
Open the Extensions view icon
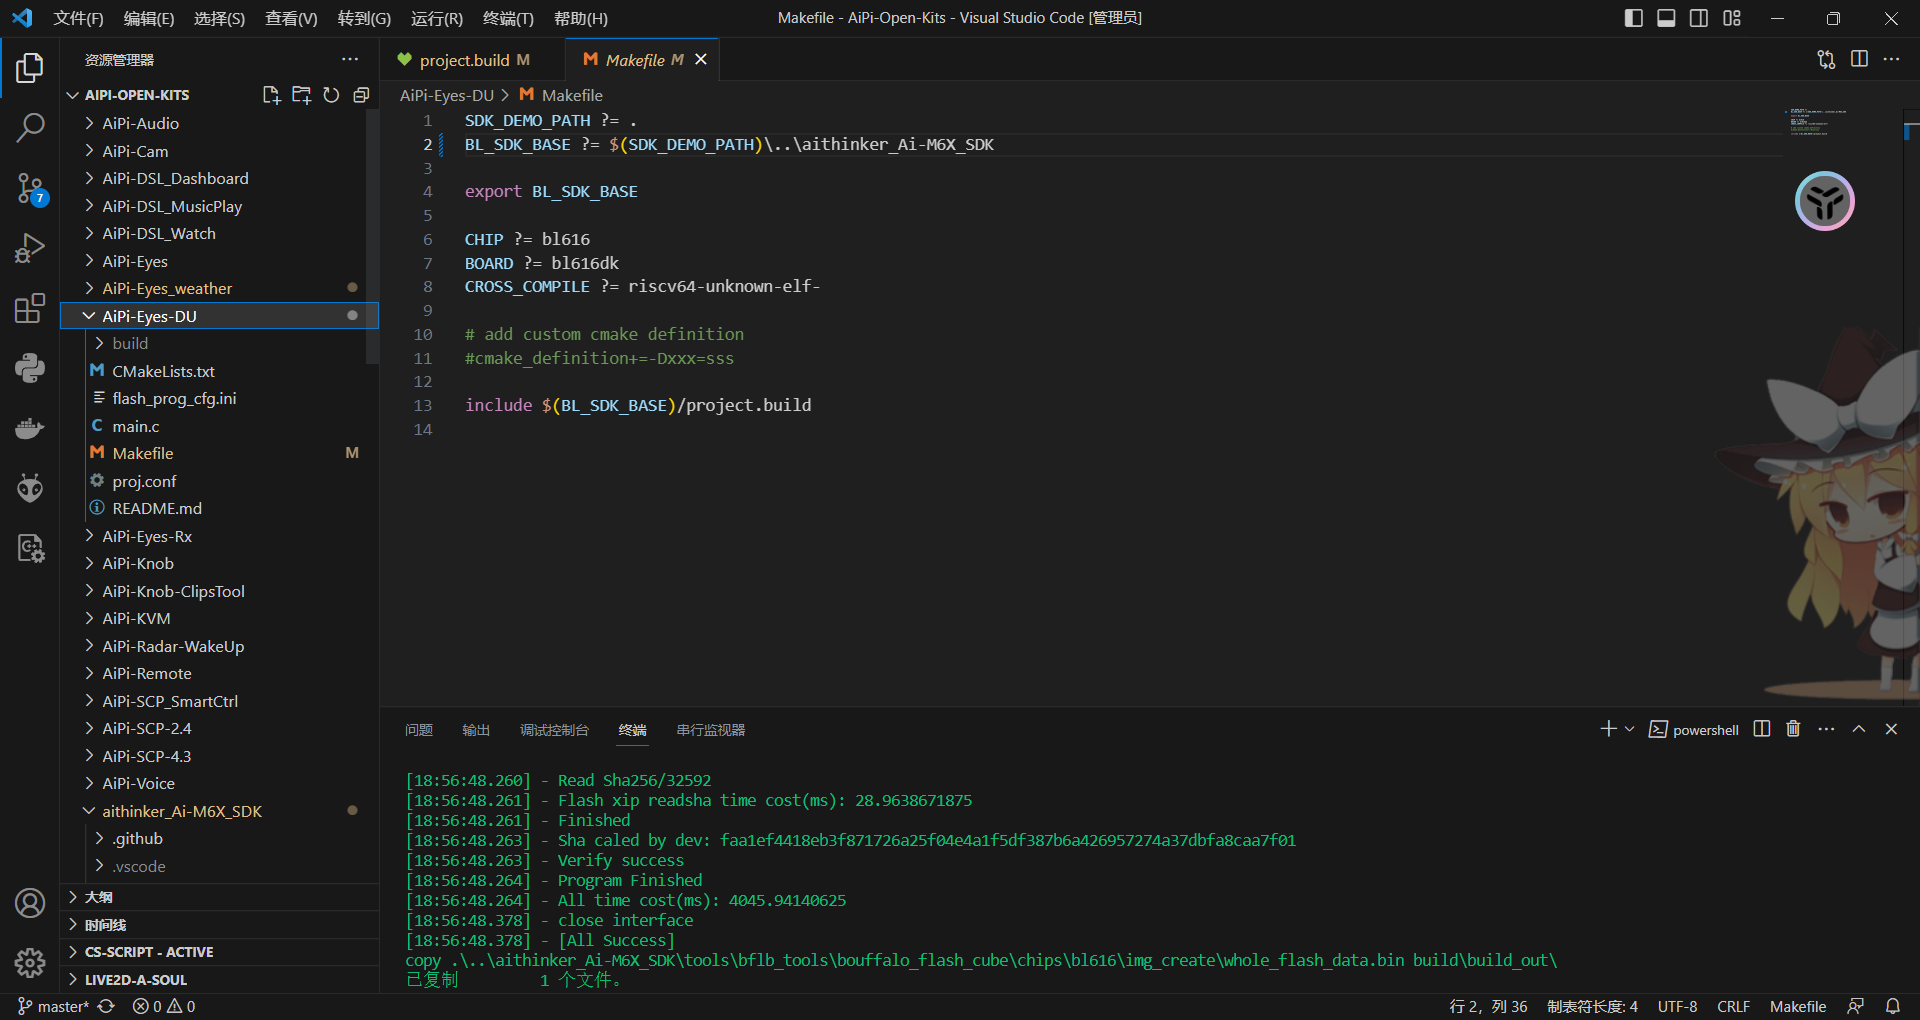pos(30,308)
